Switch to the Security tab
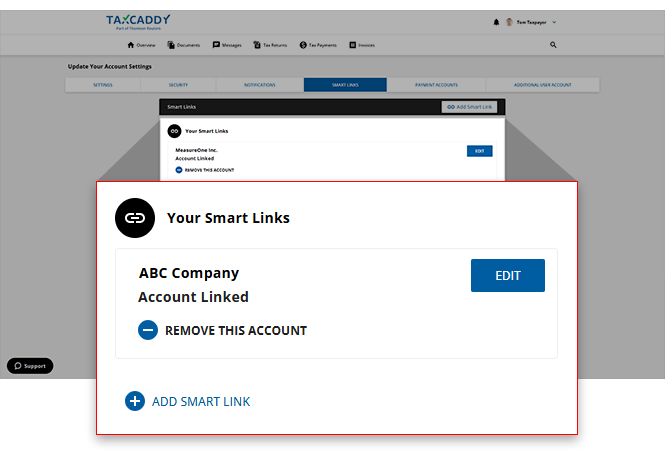 pos(178,85)
